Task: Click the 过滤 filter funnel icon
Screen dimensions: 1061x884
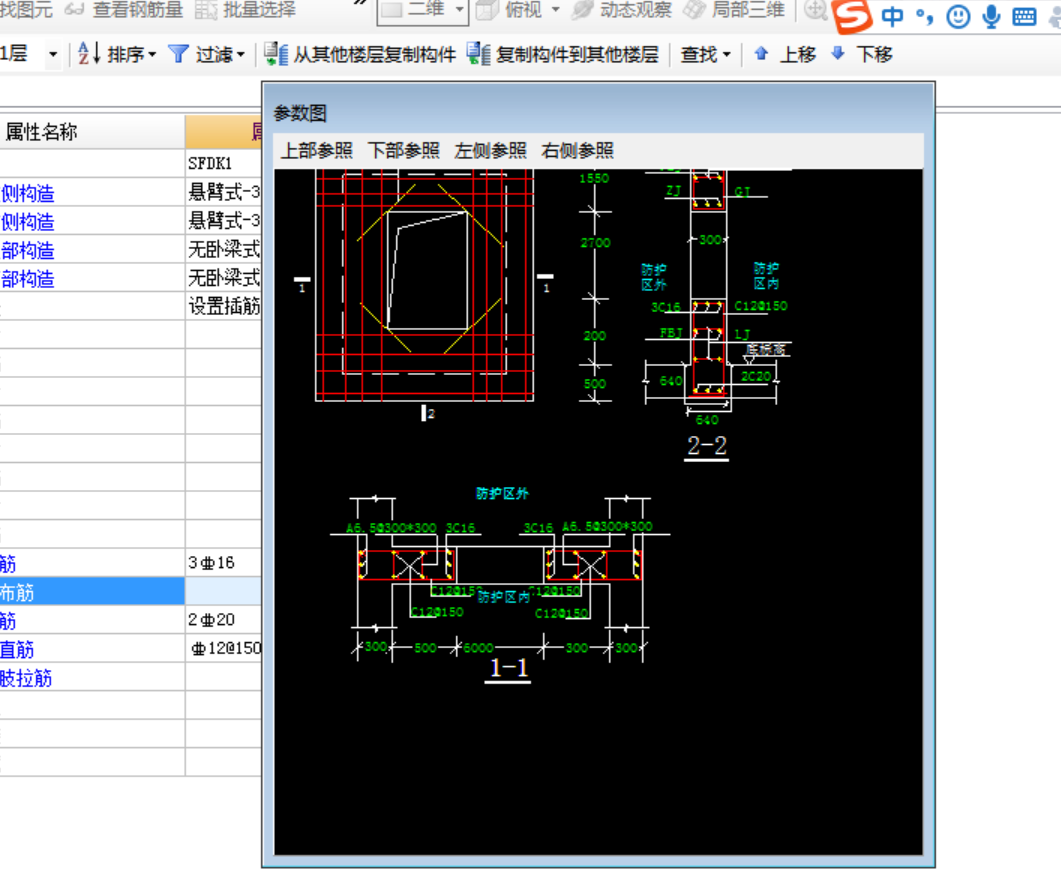Action: [x=178, y=53]
